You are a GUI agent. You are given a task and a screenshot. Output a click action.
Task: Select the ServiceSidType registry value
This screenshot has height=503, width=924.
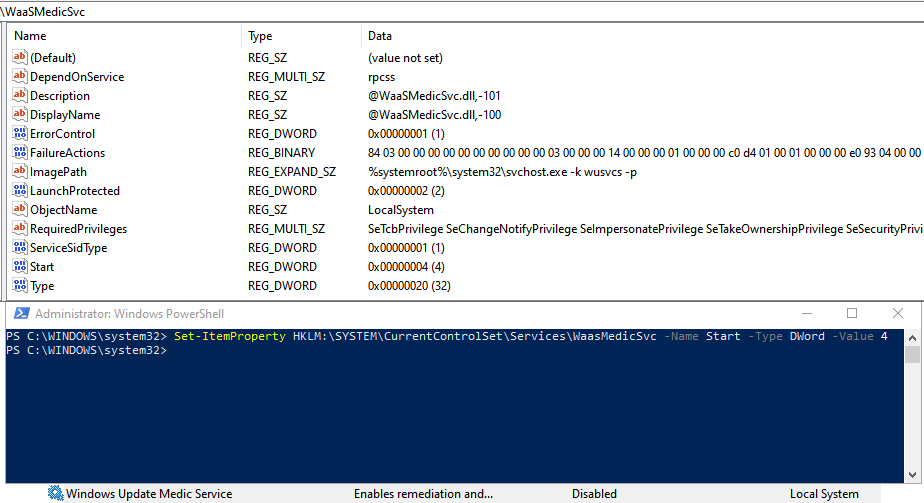coord(68,248)
